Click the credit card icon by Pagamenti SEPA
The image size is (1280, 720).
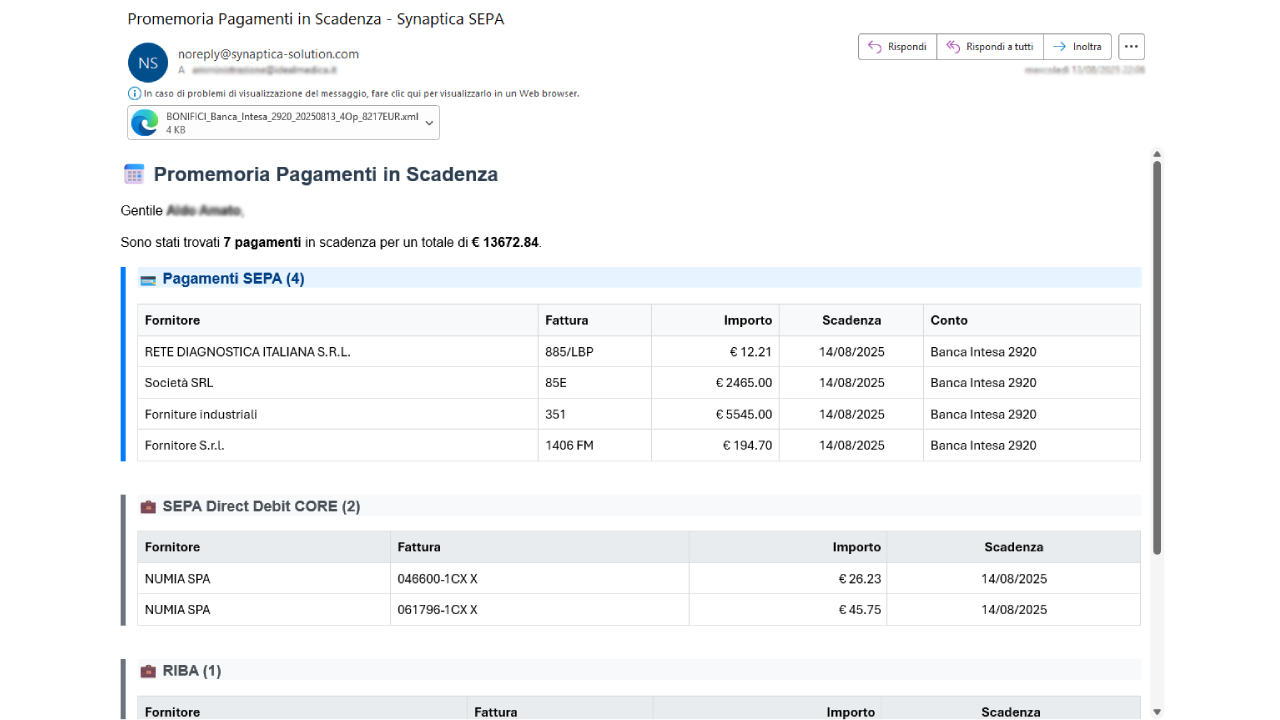coord(148,280)
